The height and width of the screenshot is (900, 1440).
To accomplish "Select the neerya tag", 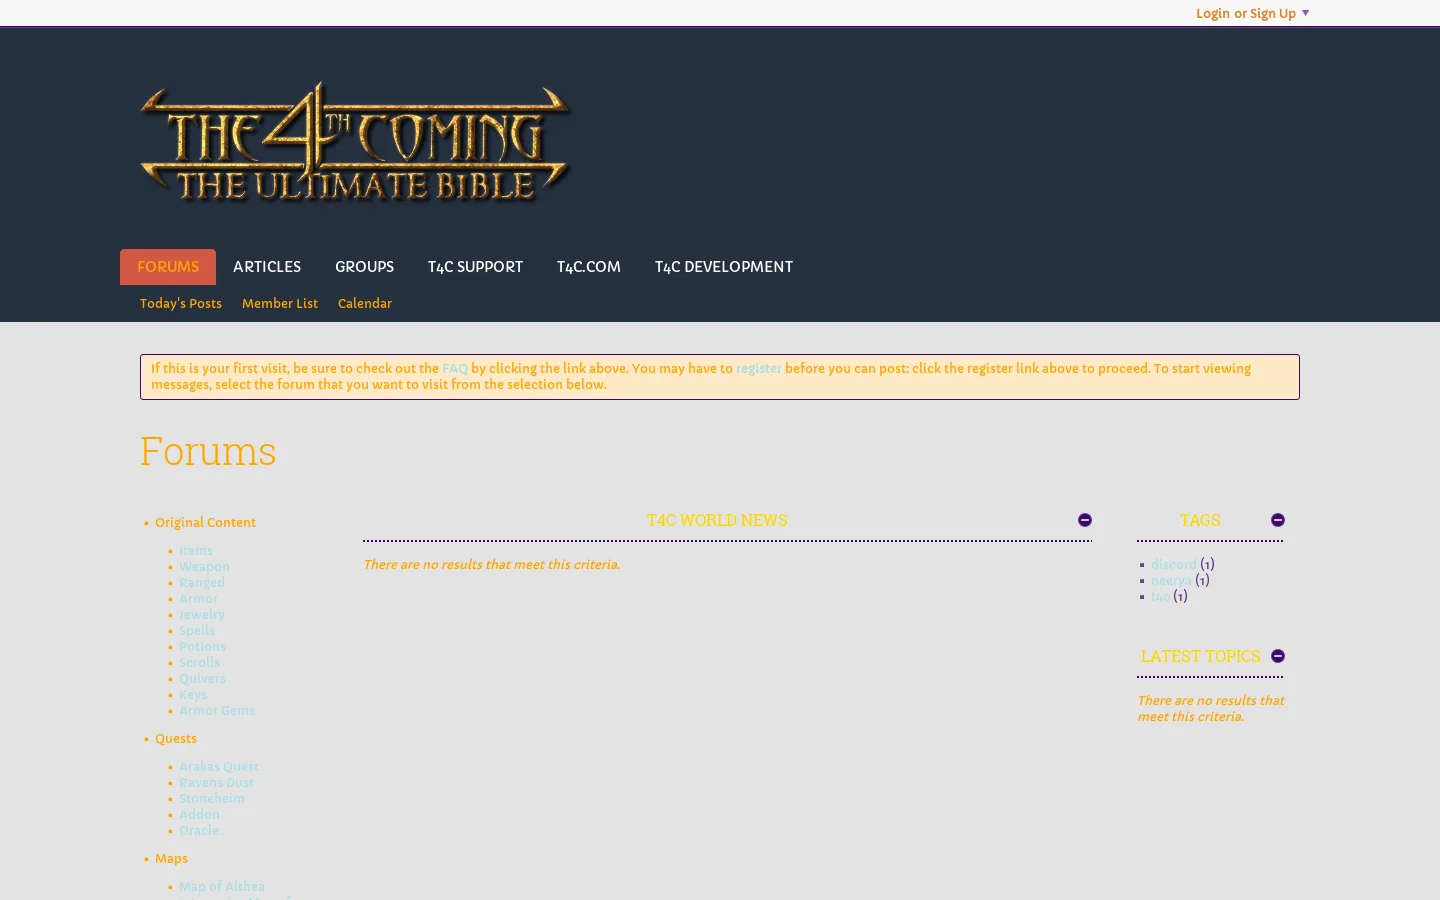I will 1171,580.
